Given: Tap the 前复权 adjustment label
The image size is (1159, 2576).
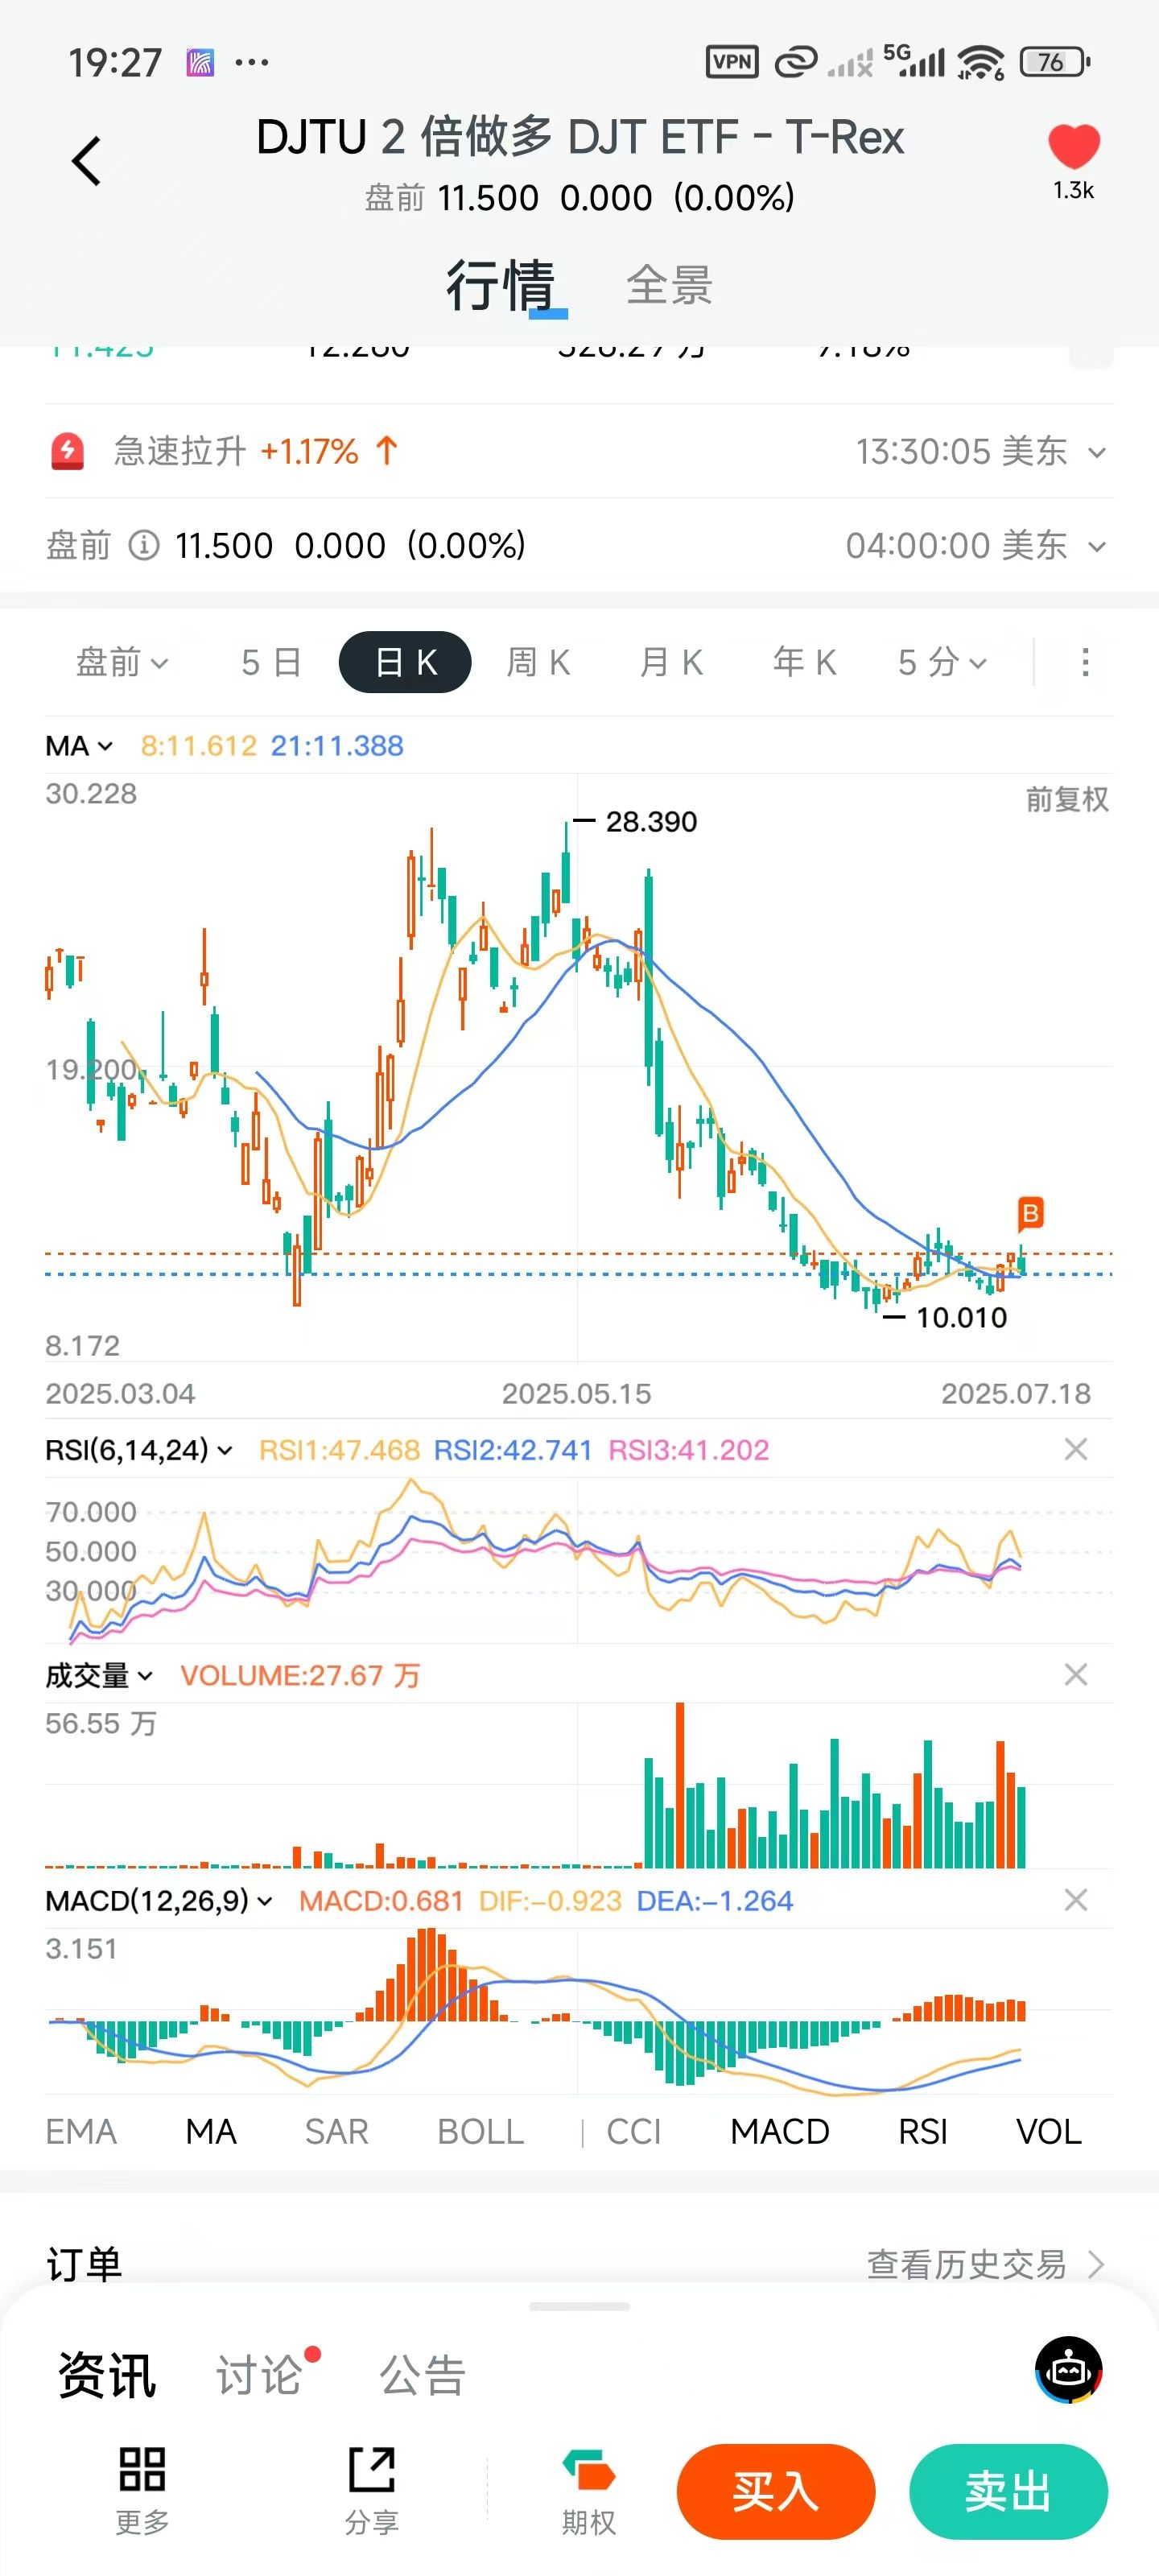Looking at the screenshot, I should [x=1067, y=799].
